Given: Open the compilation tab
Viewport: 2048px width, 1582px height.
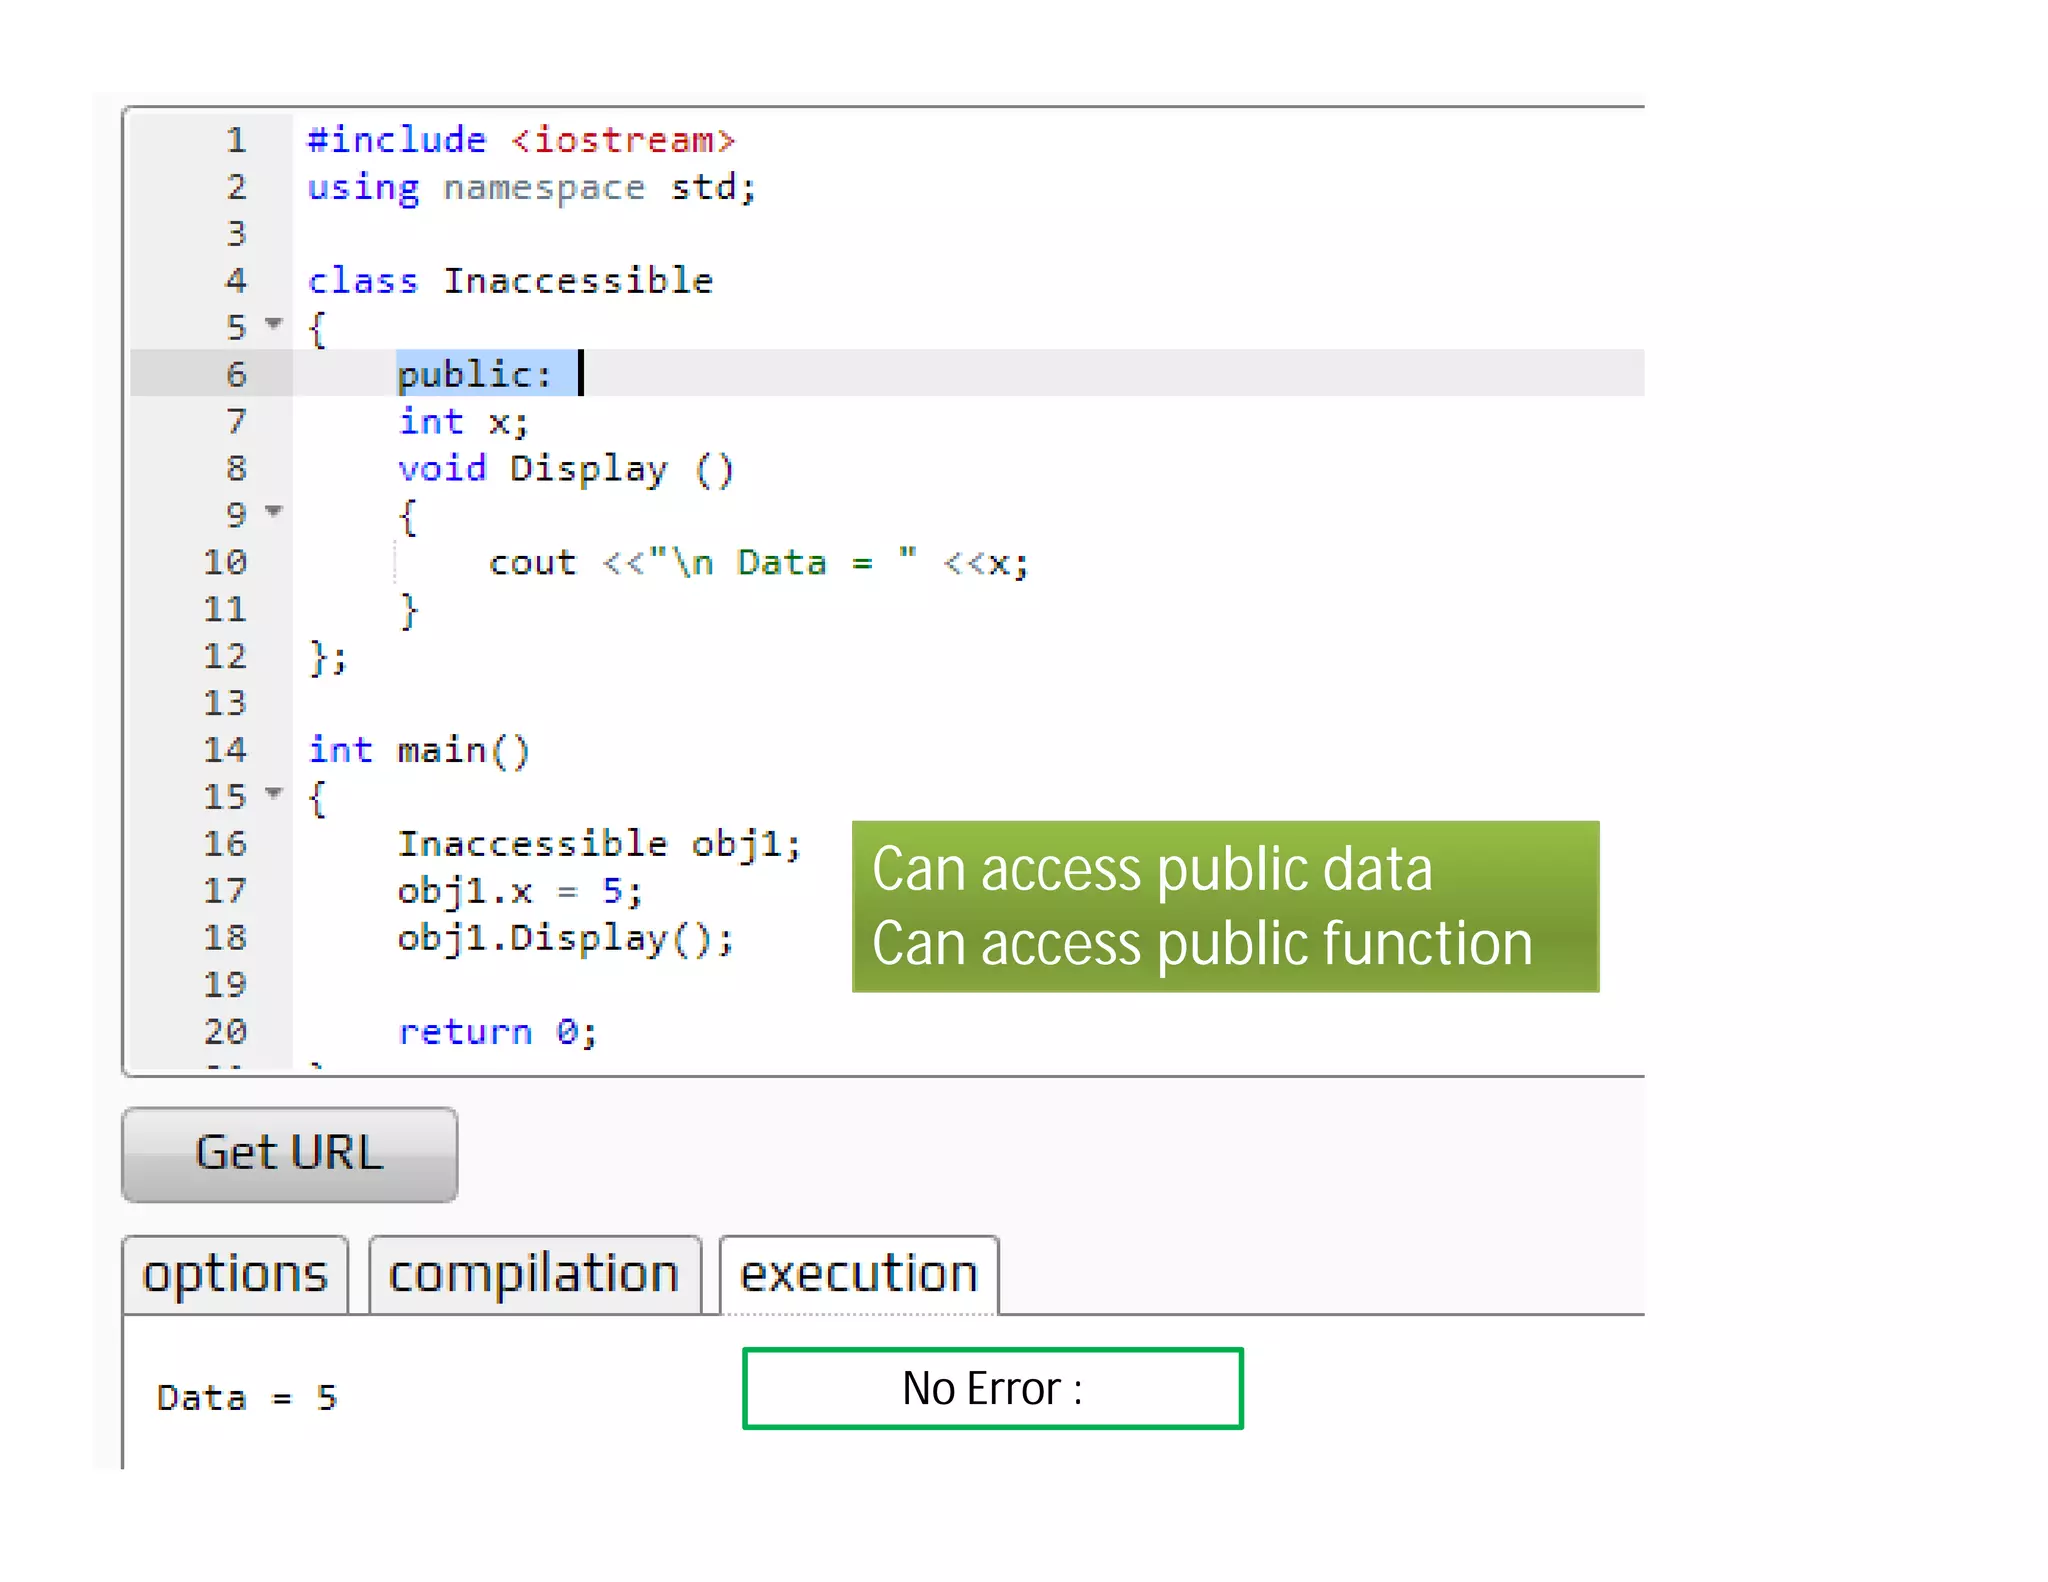Looking at the screenshot, I should 534,1275.
